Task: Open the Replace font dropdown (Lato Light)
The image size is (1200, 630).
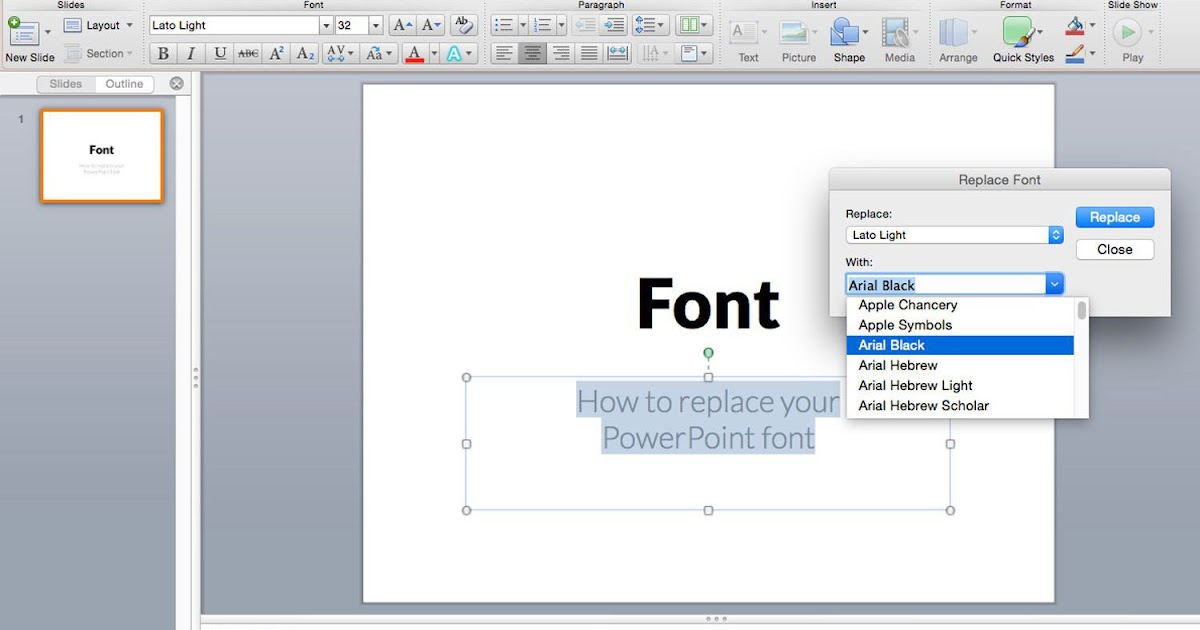Action: [x=955, y=235]
